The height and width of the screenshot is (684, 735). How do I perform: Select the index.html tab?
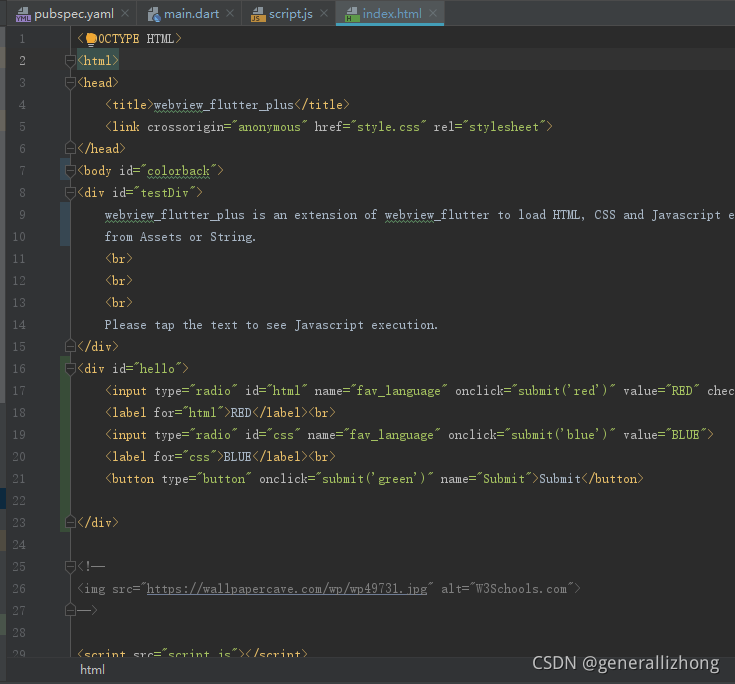[x=392, y=14]
